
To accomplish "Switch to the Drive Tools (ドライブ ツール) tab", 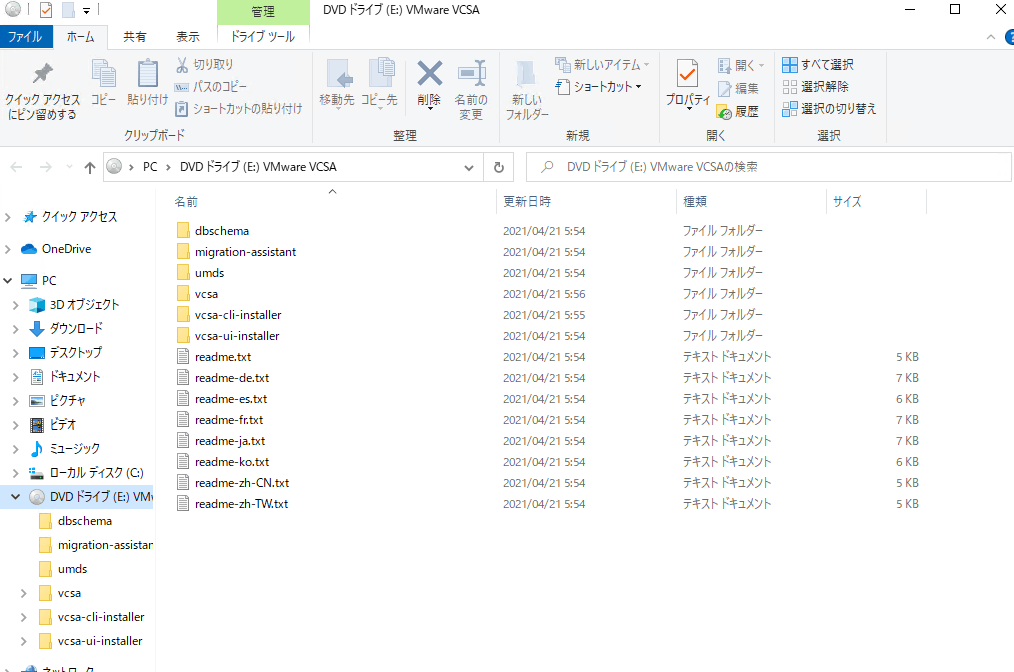I will [263, 37].
